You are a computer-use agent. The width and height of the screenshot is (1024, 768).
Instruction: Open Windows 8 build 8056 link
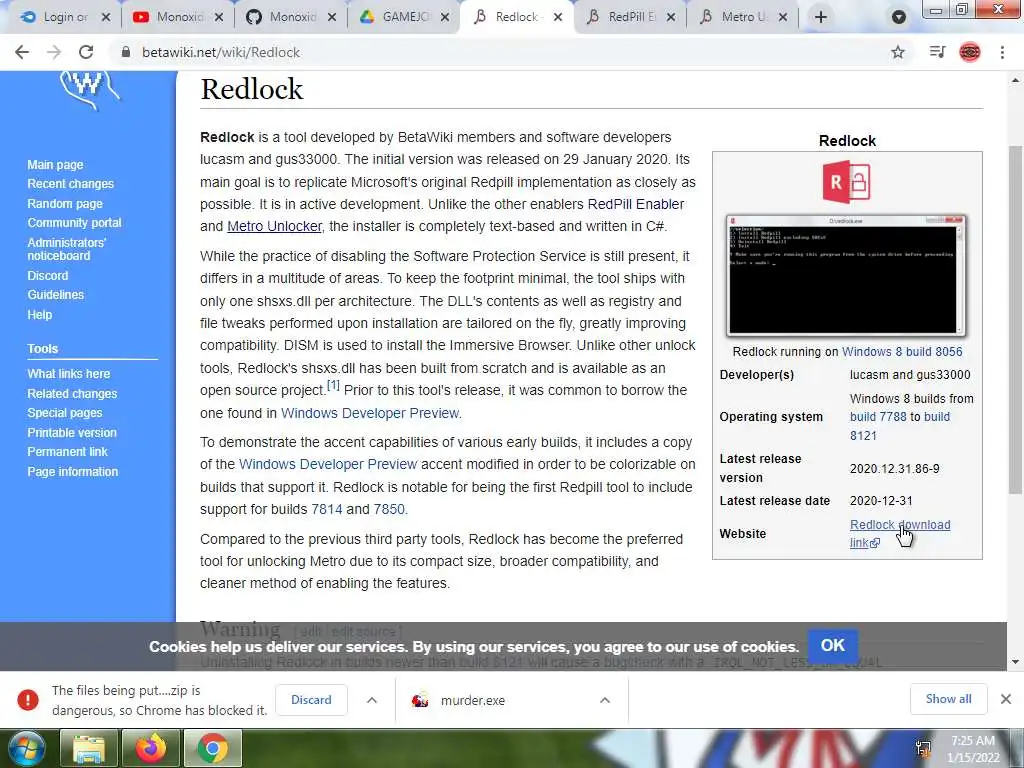pos(902,351)
